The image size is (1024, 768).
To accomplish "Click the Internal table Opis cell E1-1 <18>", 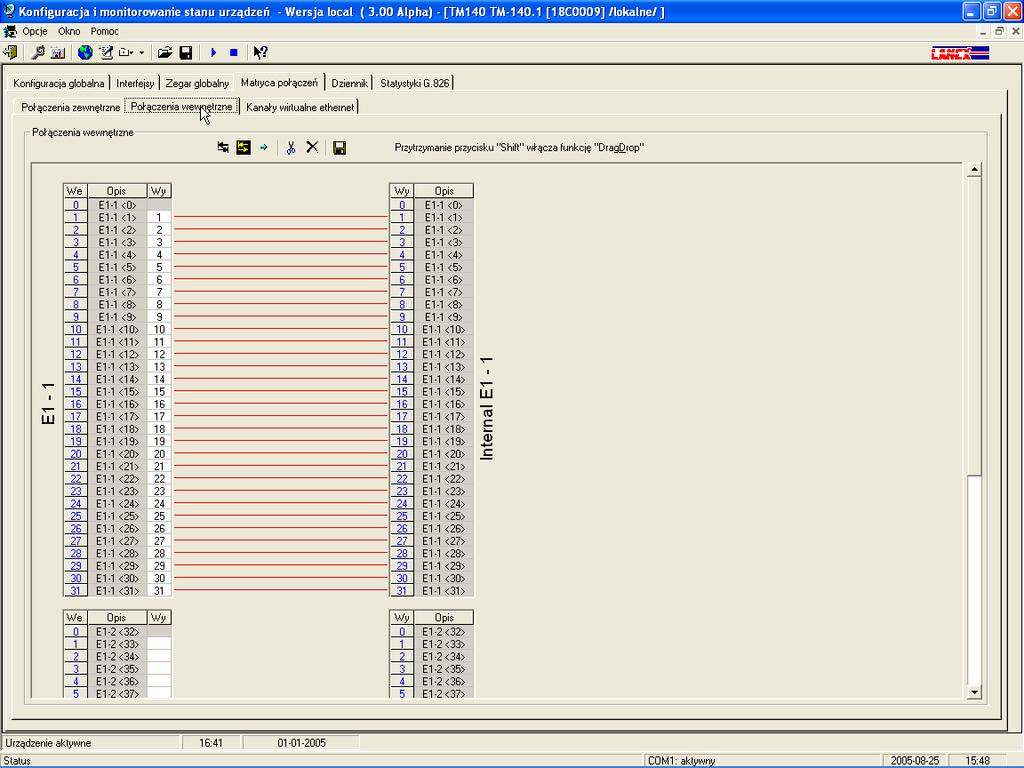I will click(x=443, y=429).
